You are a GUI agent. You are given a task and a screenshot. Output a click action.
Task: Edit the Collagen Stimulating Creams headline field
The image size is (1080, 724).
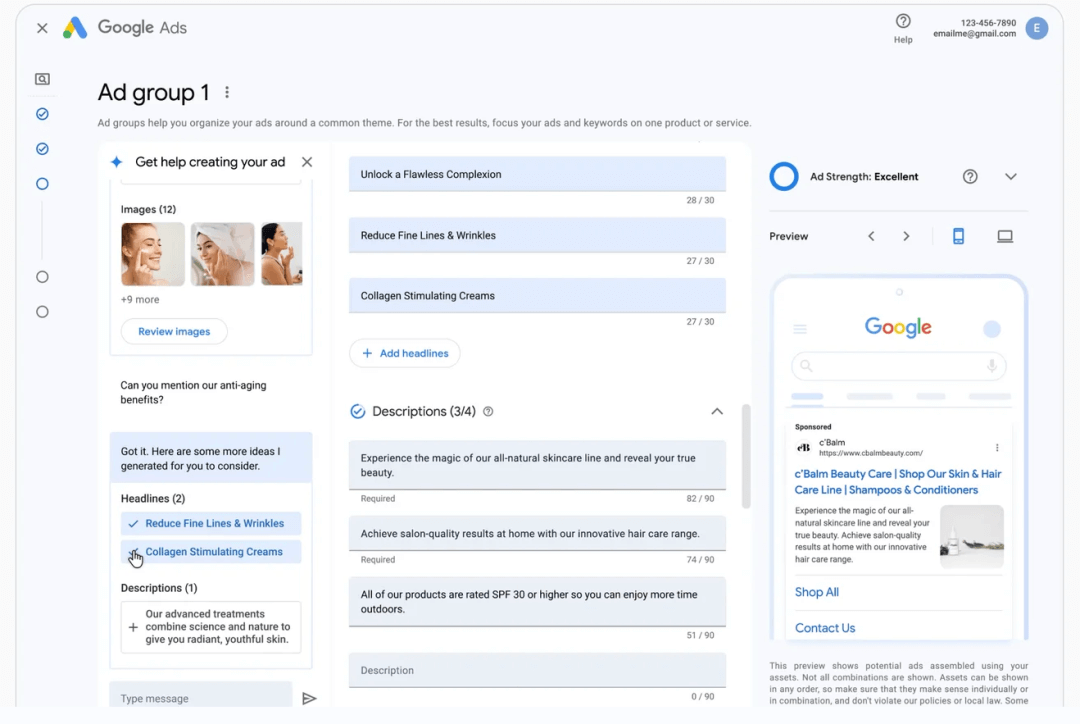pyautogui.click(x=537, y=296)
